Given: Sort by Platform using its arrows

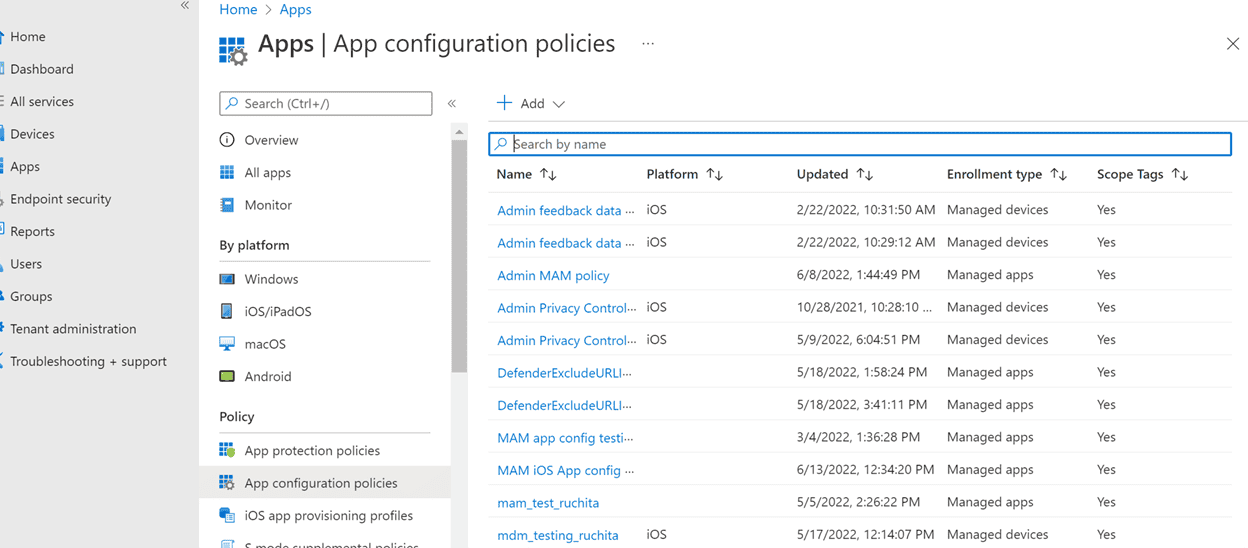Looking at the screenshot, I should pyautogui.click(x=714, y=174).
